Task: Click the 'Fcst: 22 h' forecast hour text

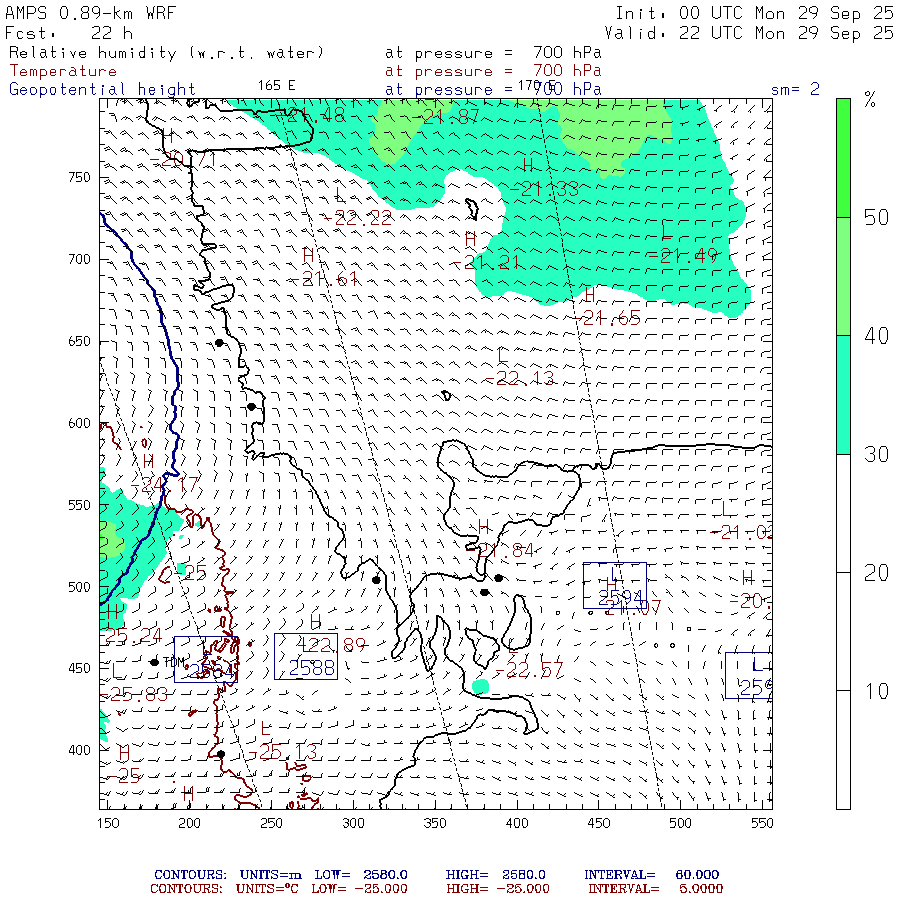Action: tap(62, 33)
